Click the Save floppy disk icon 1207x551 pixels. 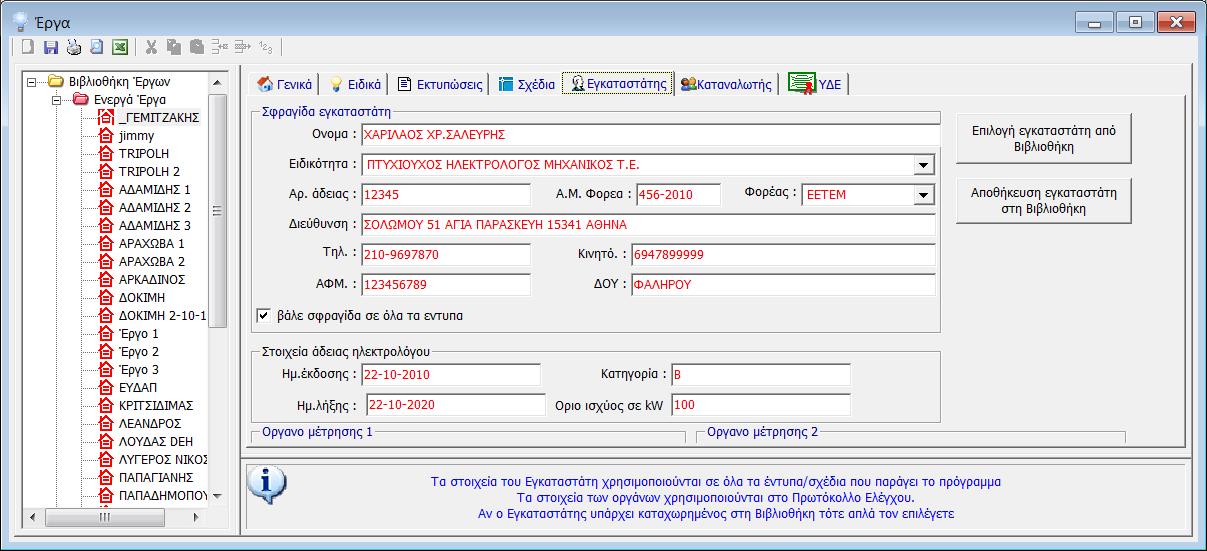click(51, 46)
